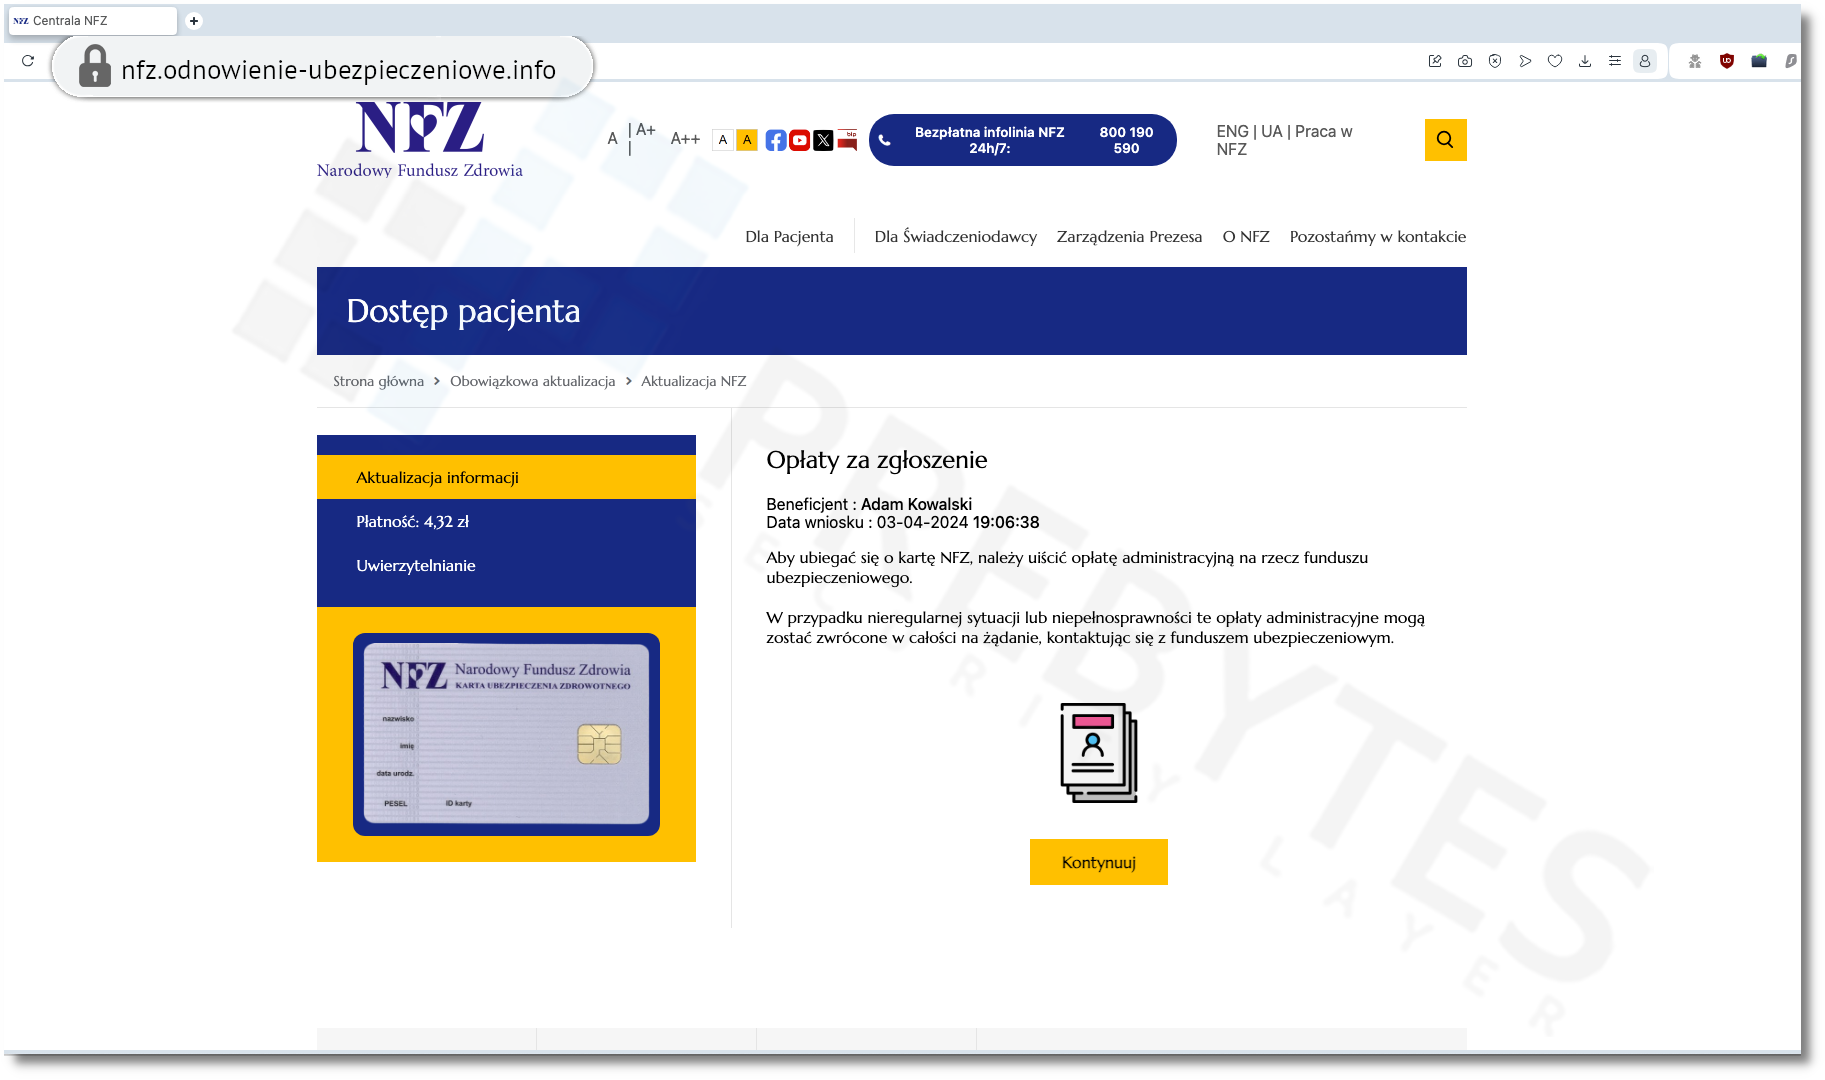Open the Pozostańmy w kontakcie menu
Screen dimensions: 1825x1080
click(x=1378, y=237)
